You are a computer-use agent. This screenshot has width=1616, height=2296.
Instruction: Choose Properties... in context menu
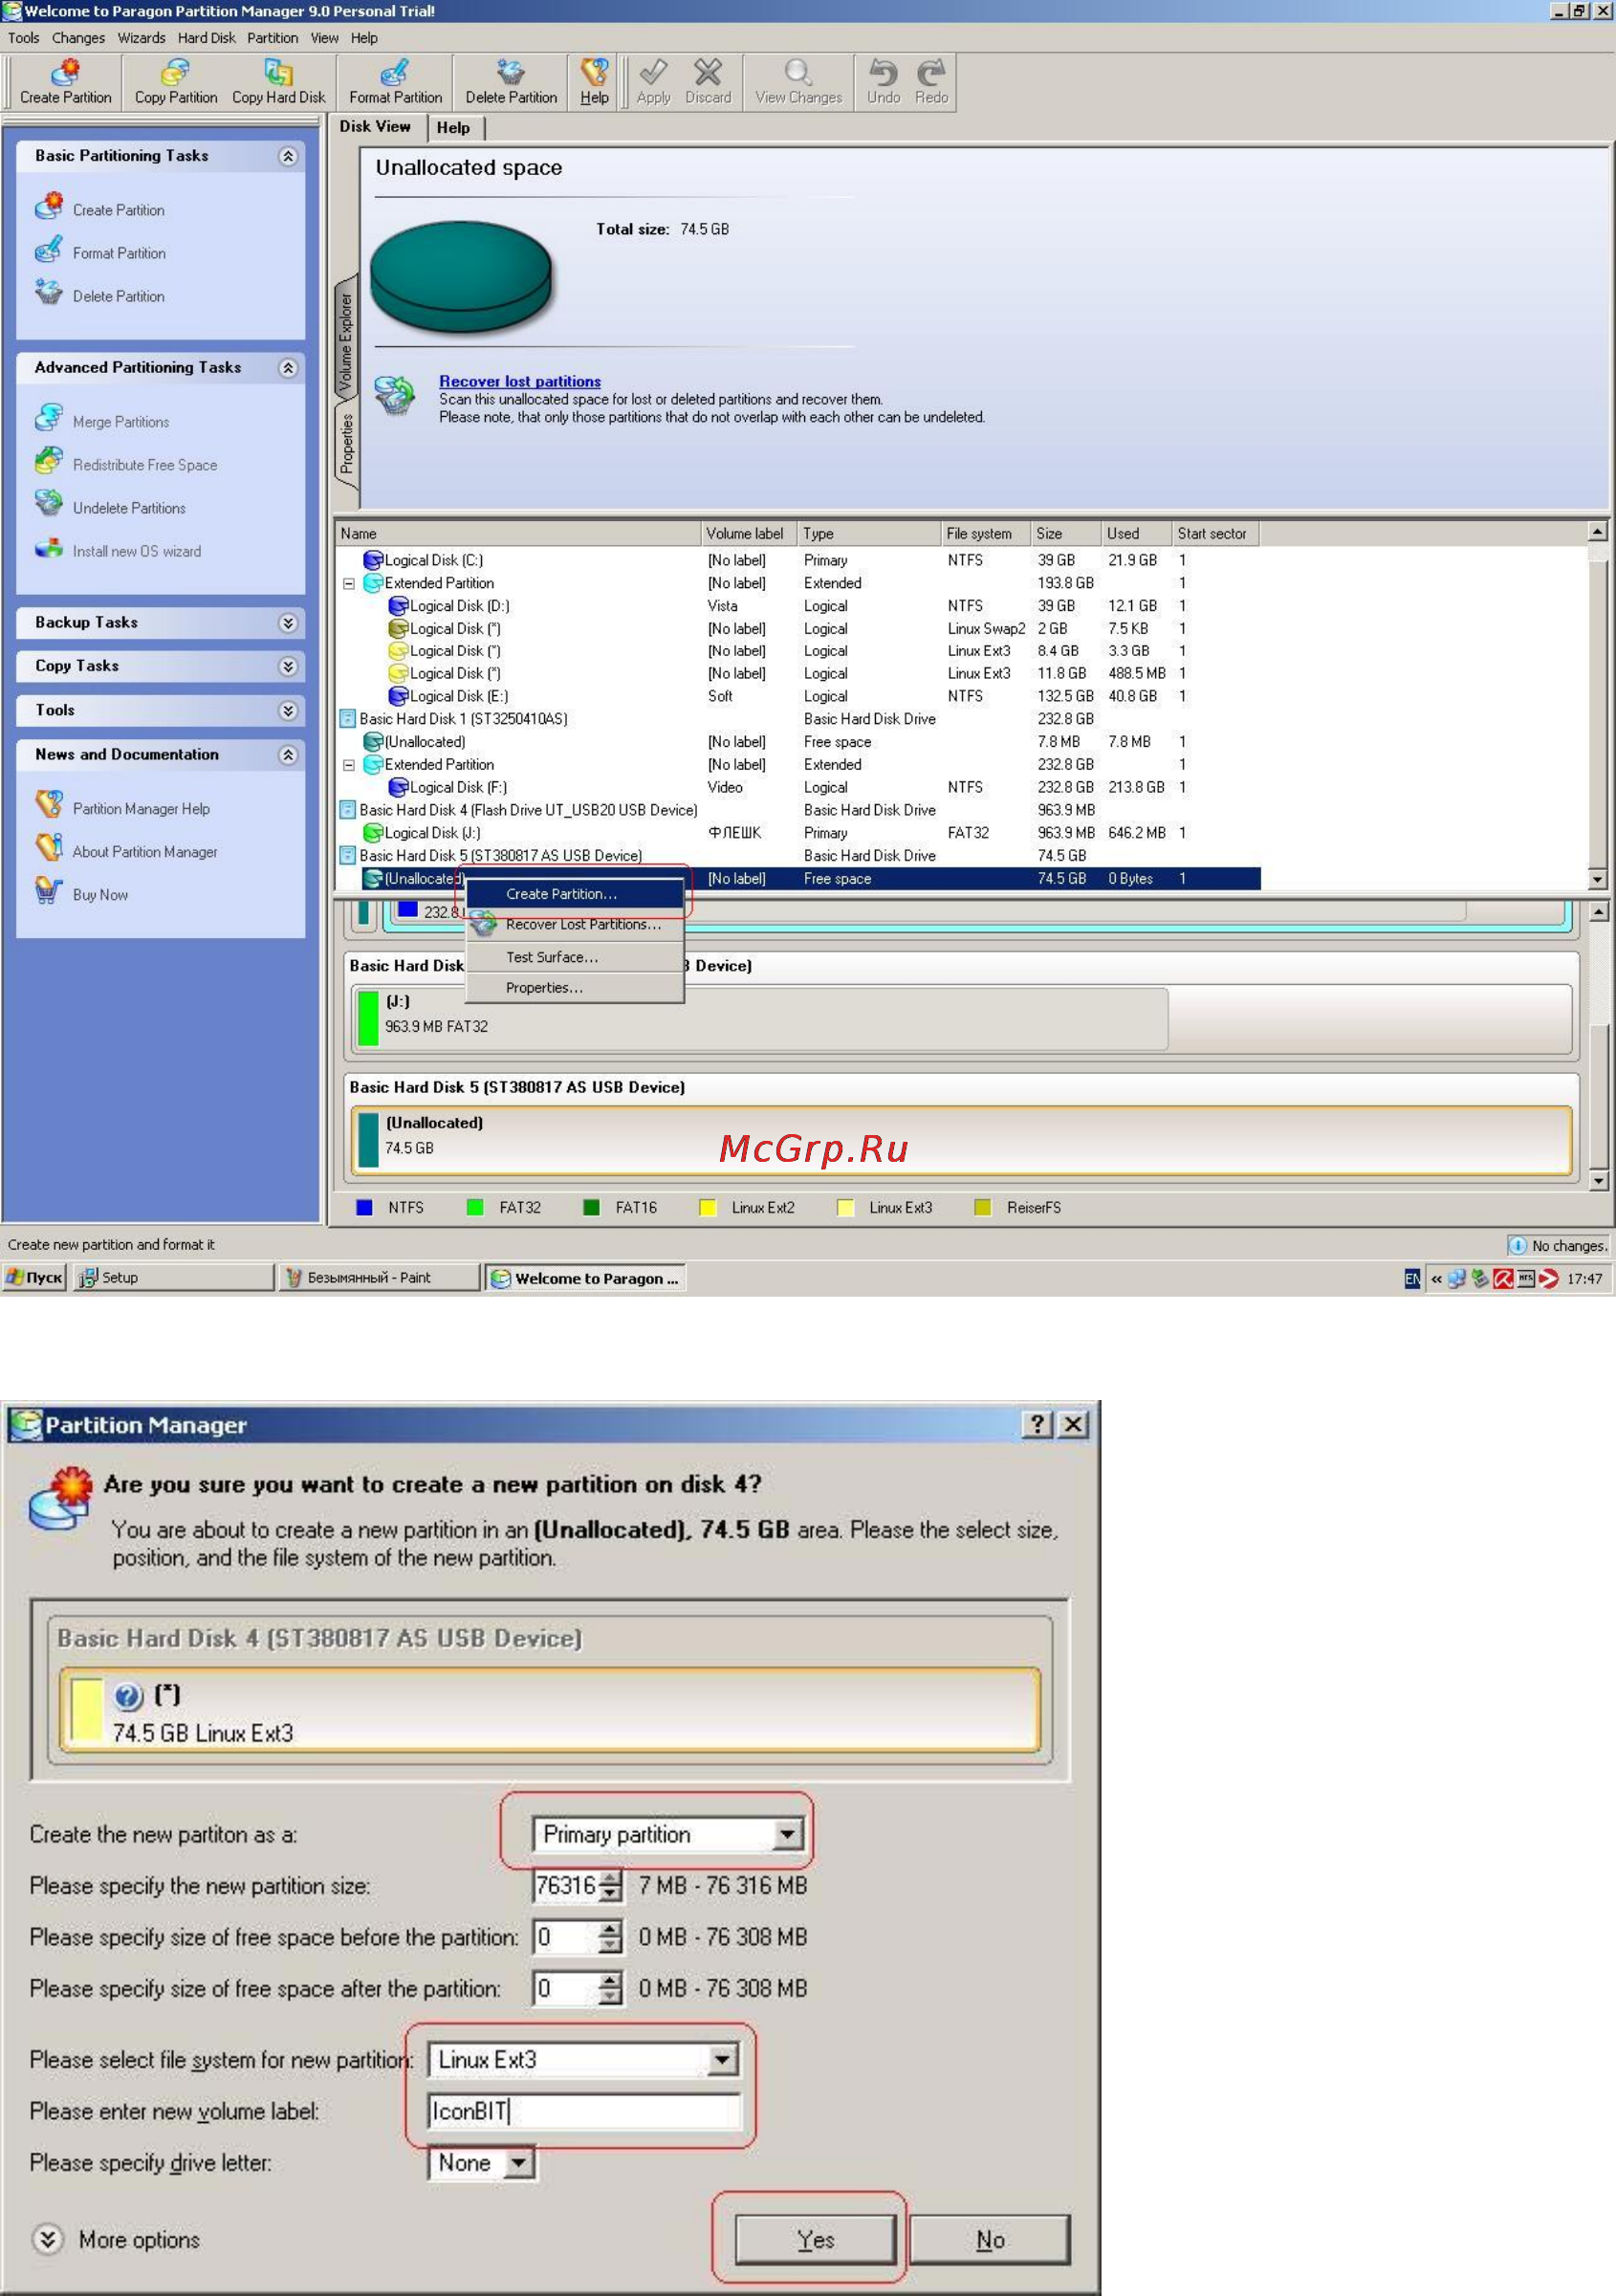click(576, 988)
